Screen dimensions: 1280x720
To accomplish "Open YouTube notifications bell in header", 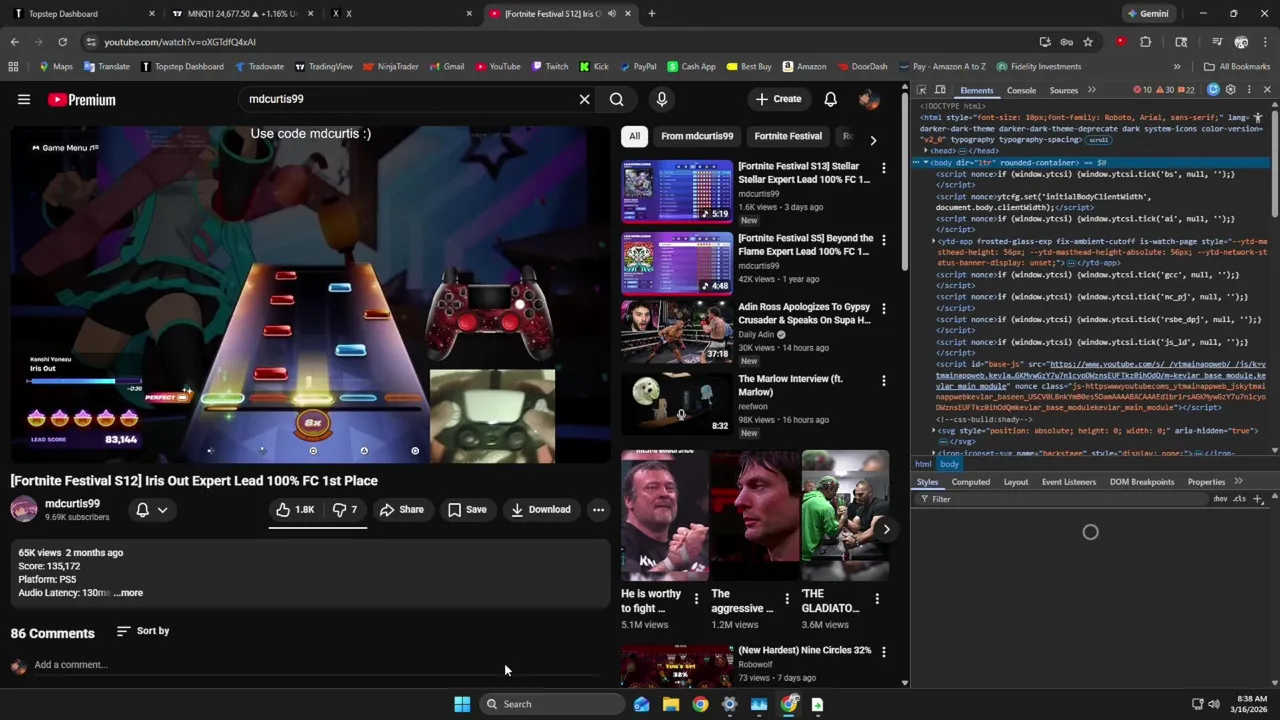I will [x=830, y=99].
